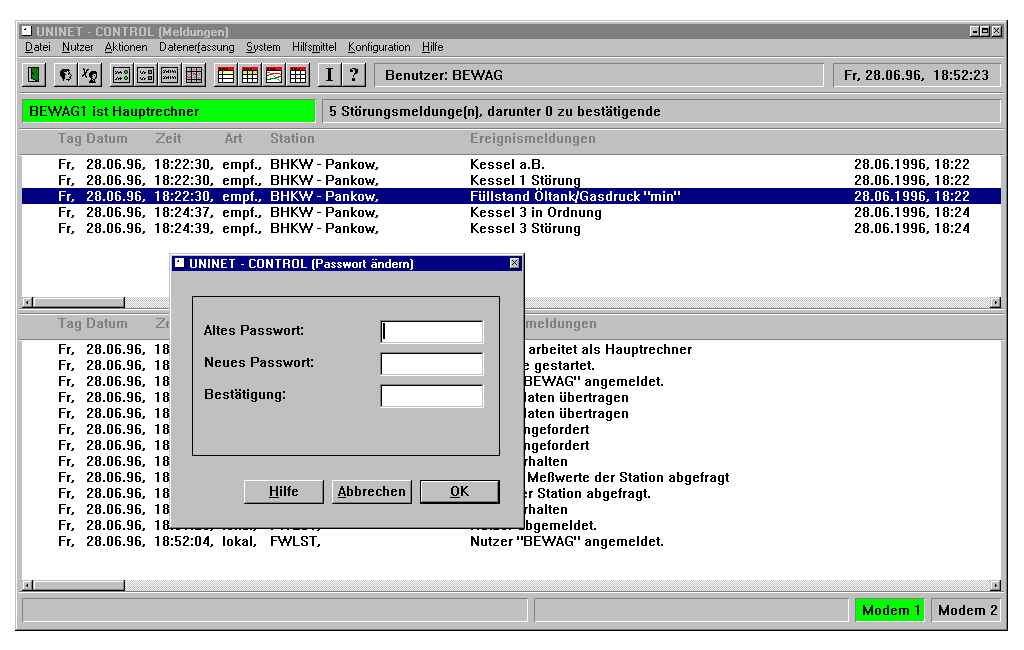Click the Modem 2 status indicator
Image resolution: width=1024 pixels, height=650 pixels.
point(967,610)
